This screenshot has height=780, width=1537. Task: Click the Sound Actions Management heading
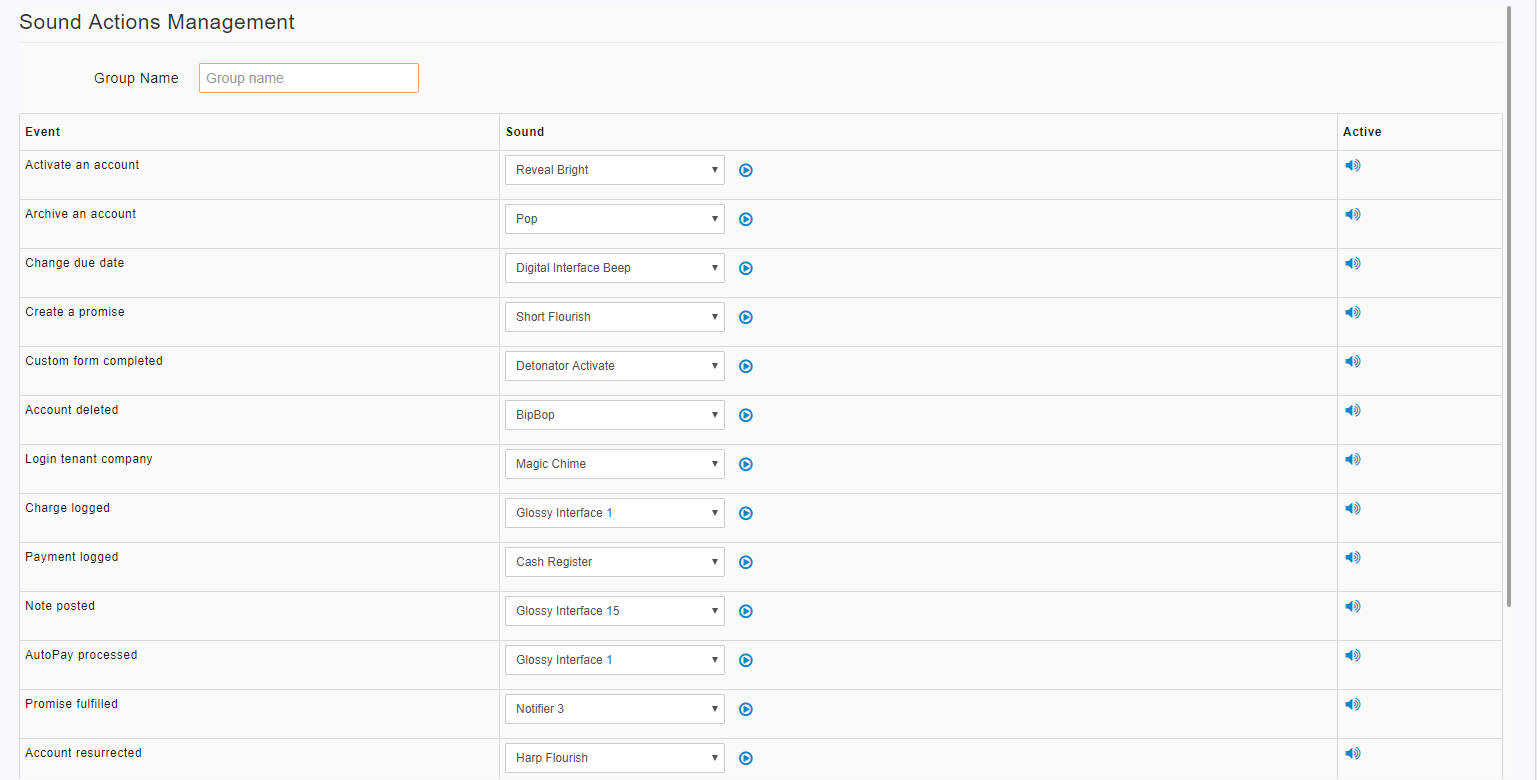tap(157, 22)
